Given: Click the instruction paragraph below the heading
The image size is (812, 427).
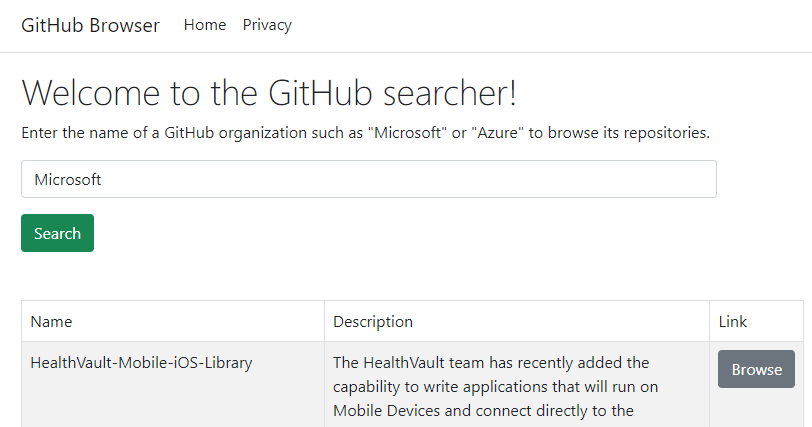Looking at the screenshot, I should (366, 133).
